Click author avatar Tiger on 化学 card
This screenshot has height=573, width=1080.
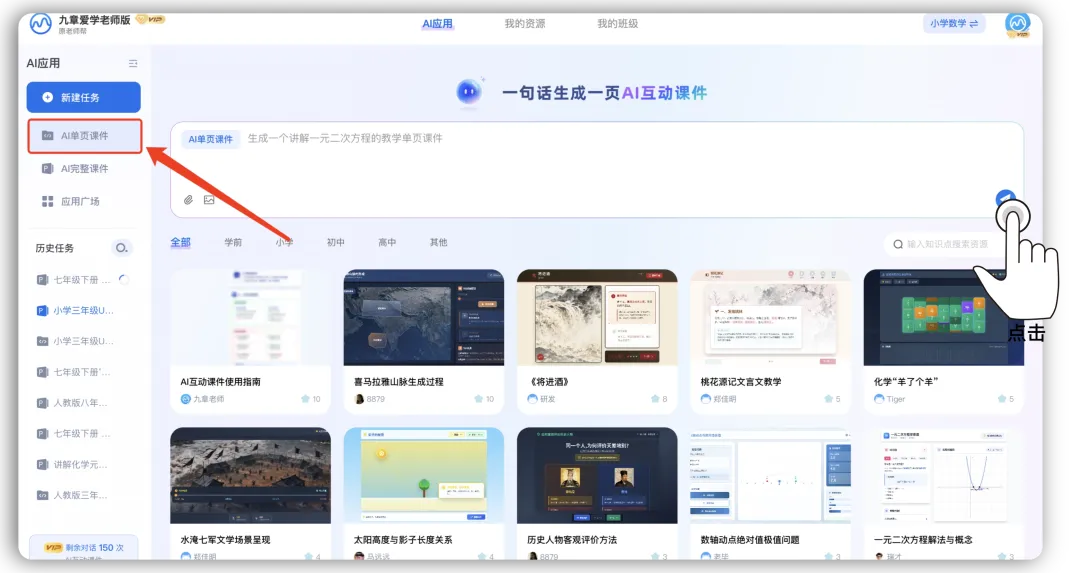(x=880, y=399)
